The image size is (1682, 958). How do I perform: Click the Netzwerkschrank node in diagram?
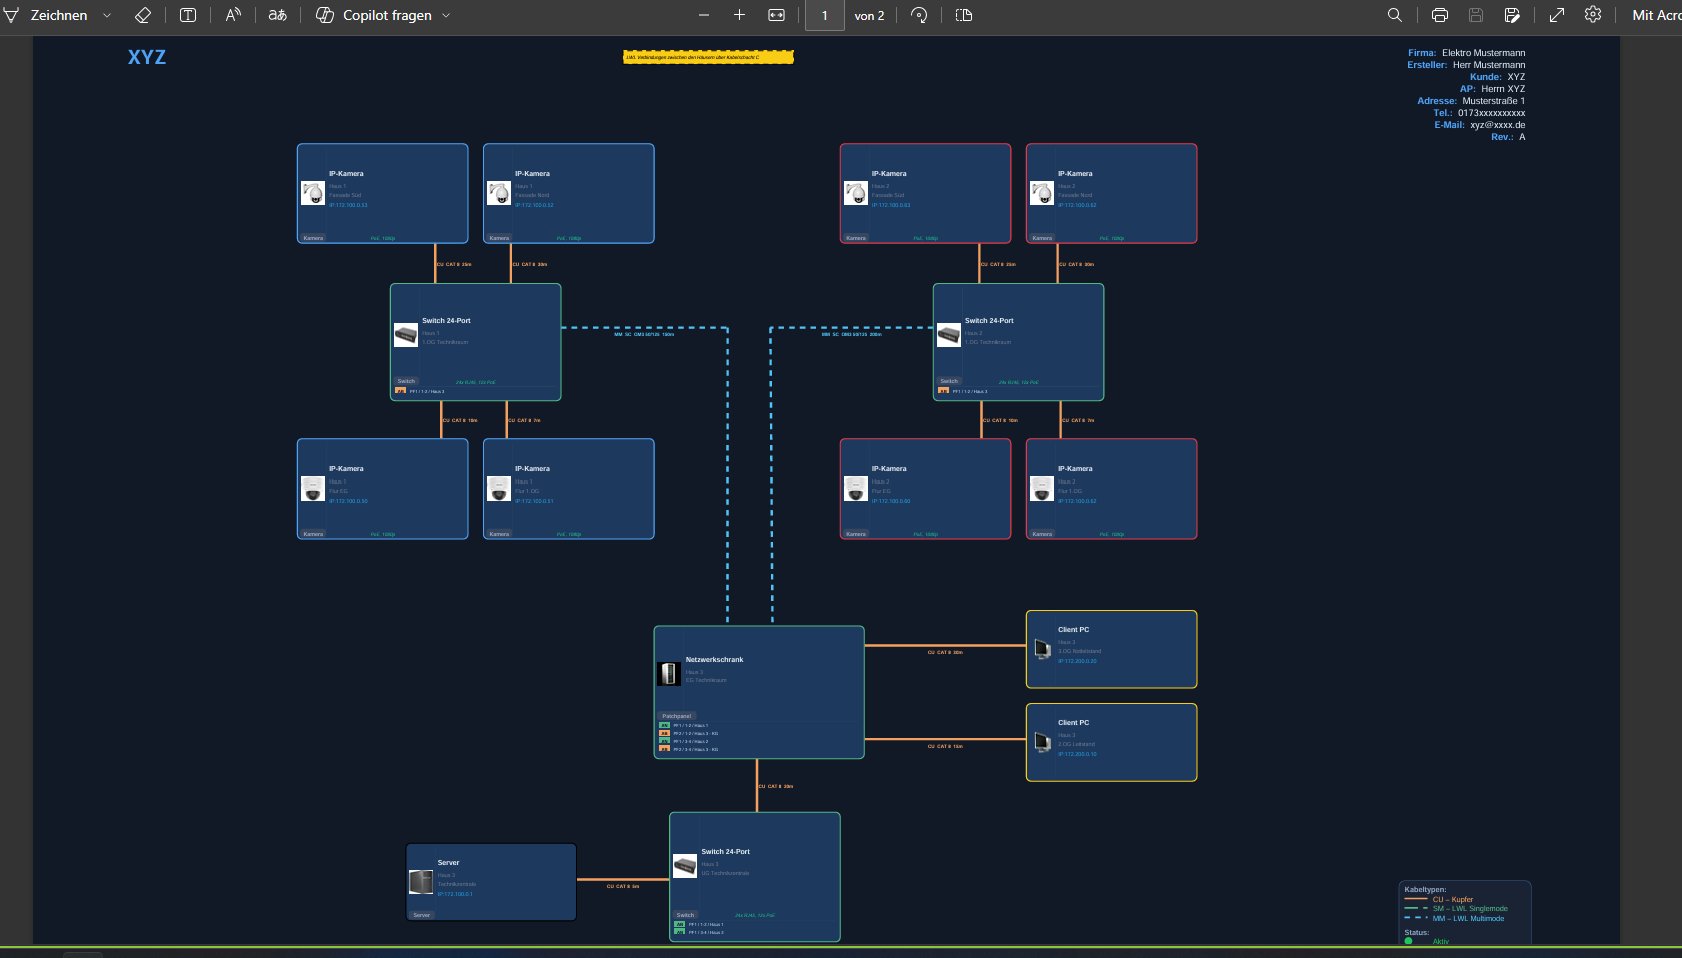759,692
